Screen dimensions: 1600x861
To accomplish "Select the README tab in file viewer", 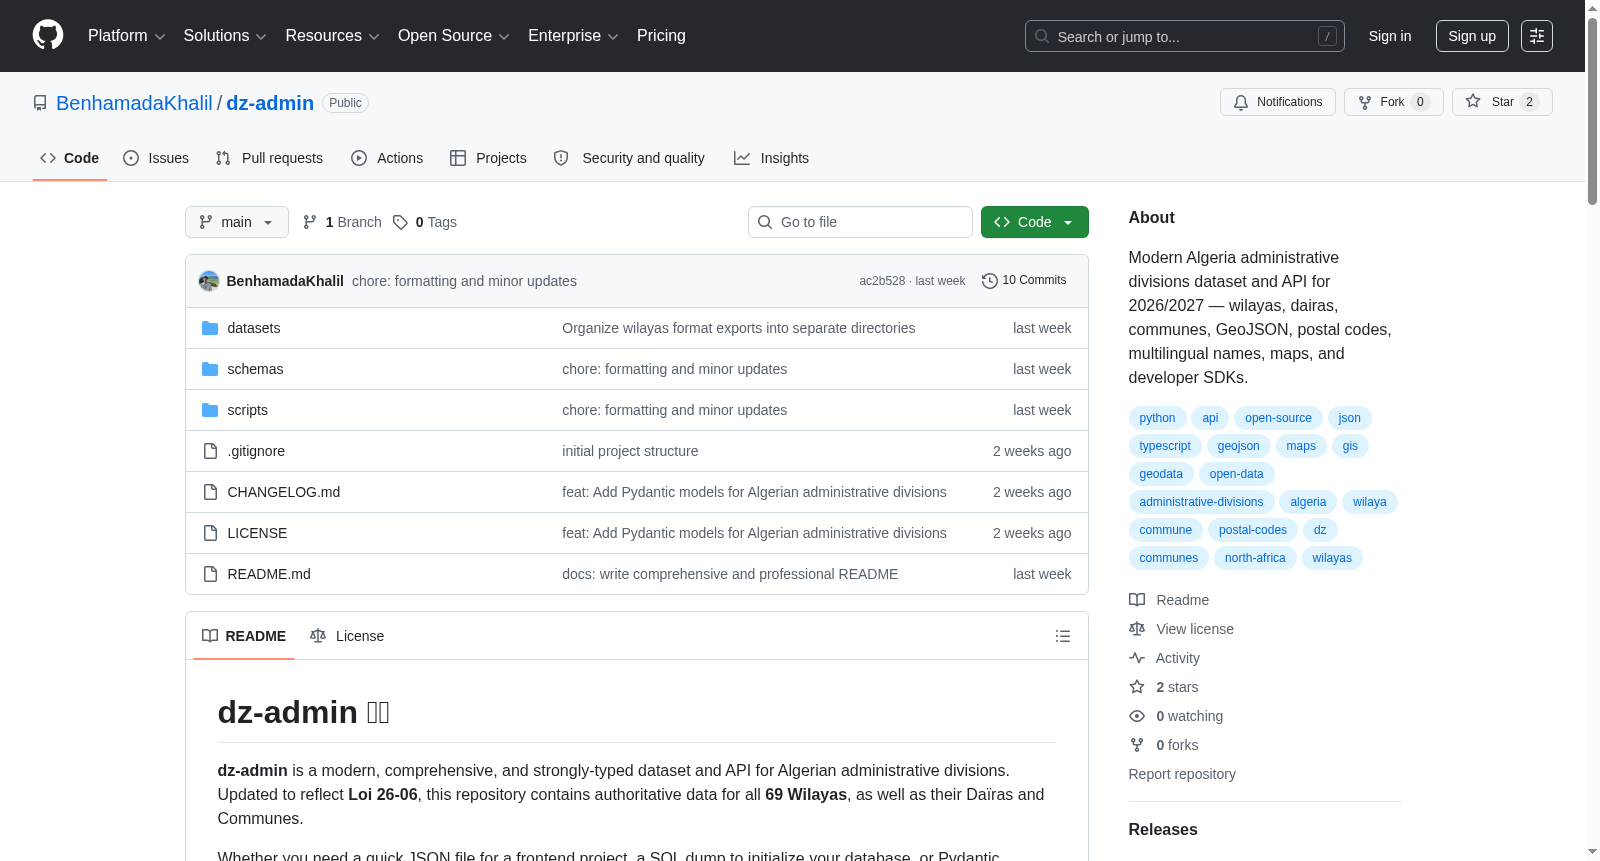I will [244, 636].
